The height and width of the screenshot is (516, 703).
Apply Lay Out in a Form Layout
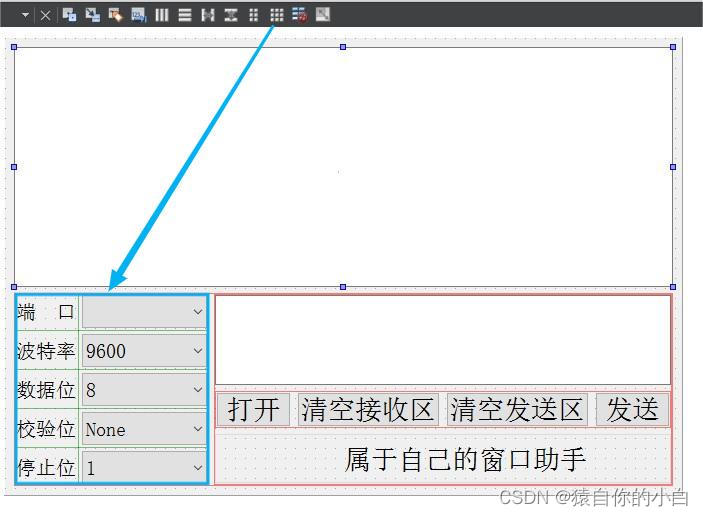pyautogui.click(x=254, y=15)
